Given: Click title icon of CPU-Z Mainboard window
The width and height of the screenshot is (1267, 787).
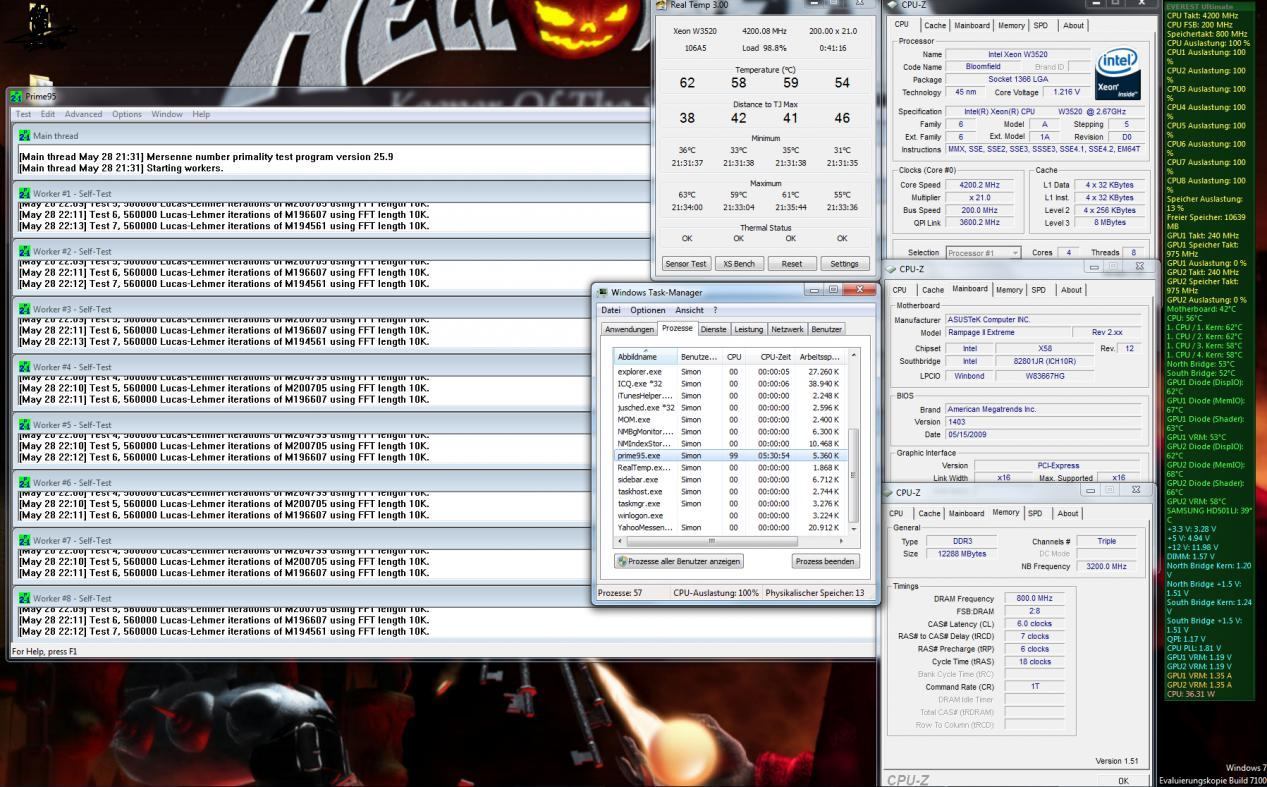Looking at the screenshot, I should click(x=892, y=269).
